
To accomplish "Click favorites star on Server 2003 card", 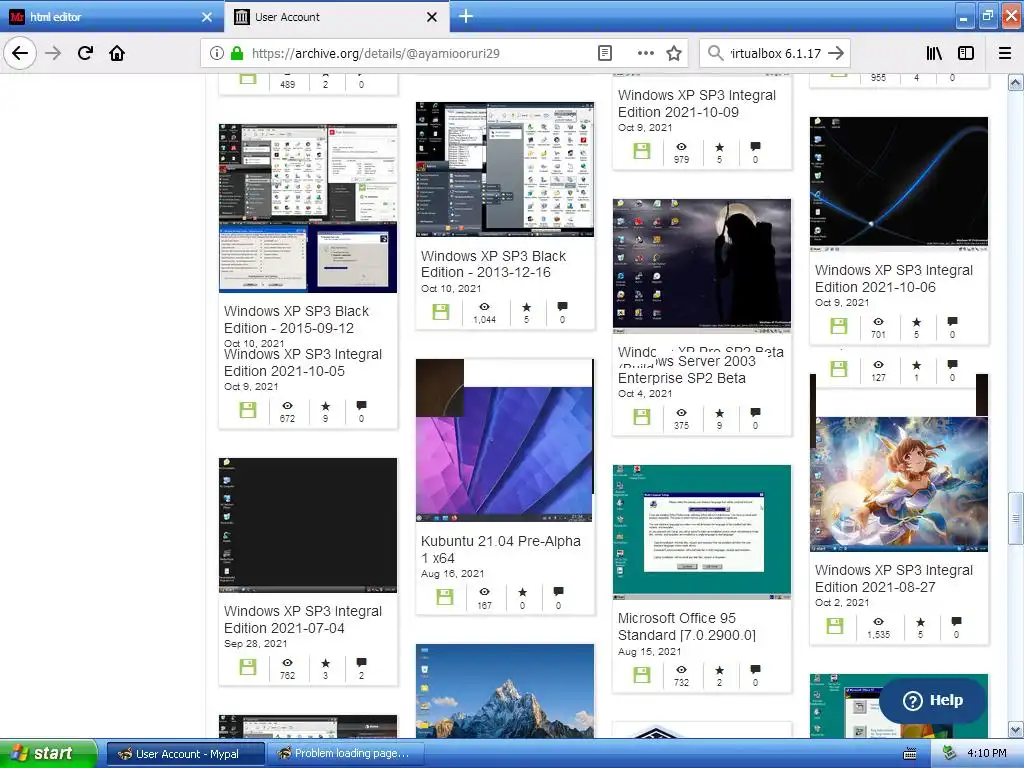I will [x=720, y=413].
